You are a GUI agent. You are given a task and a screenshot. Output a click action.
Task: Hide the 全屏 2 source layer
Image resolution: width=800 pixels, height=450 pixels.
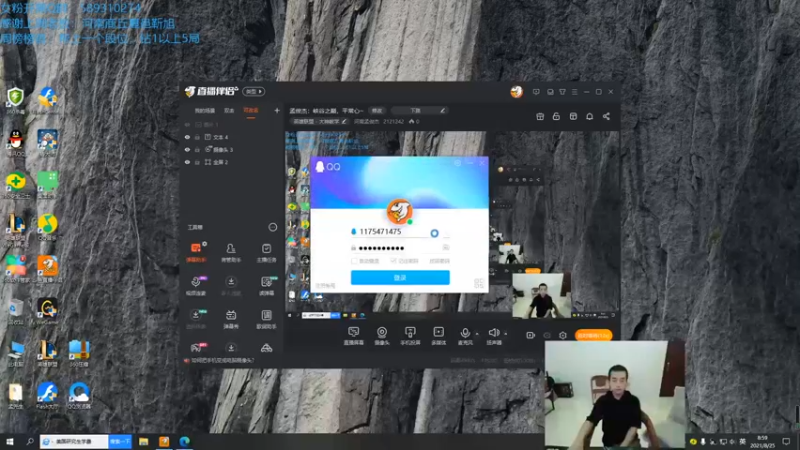pos(187,162)
